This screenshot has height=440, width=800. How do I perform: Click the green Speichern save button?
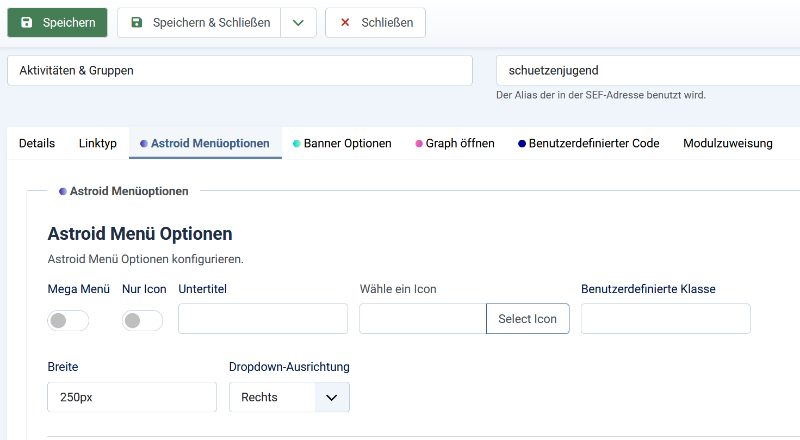pos(57,22)
